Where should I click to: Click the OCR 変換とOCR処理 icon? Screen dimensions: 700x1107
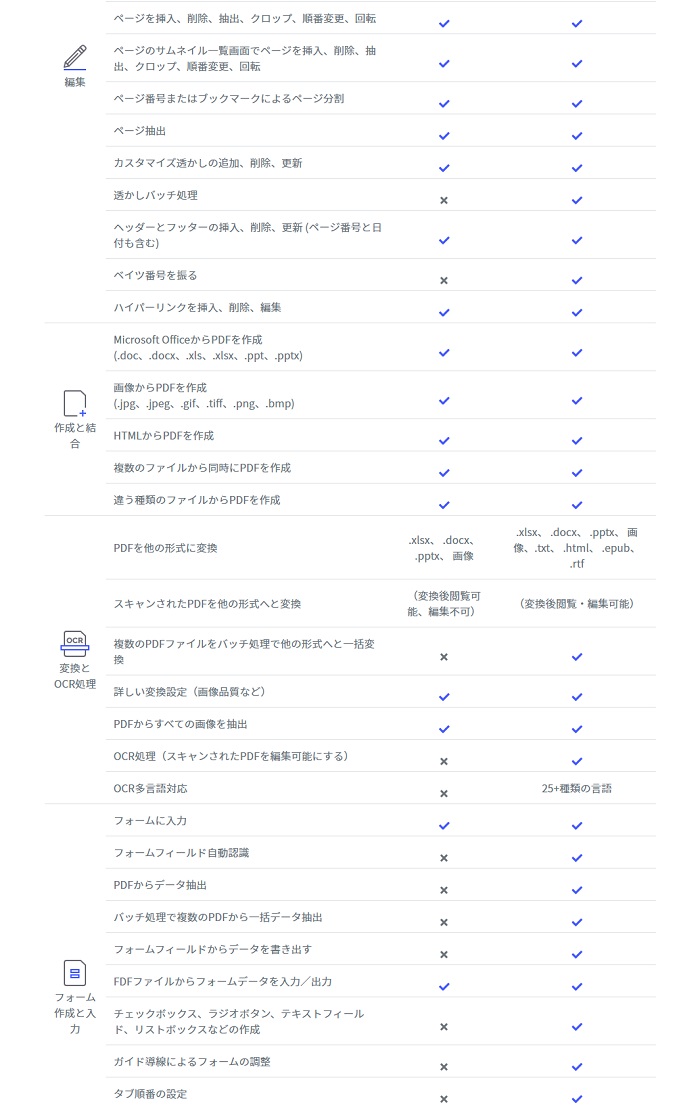pos(75,644)
